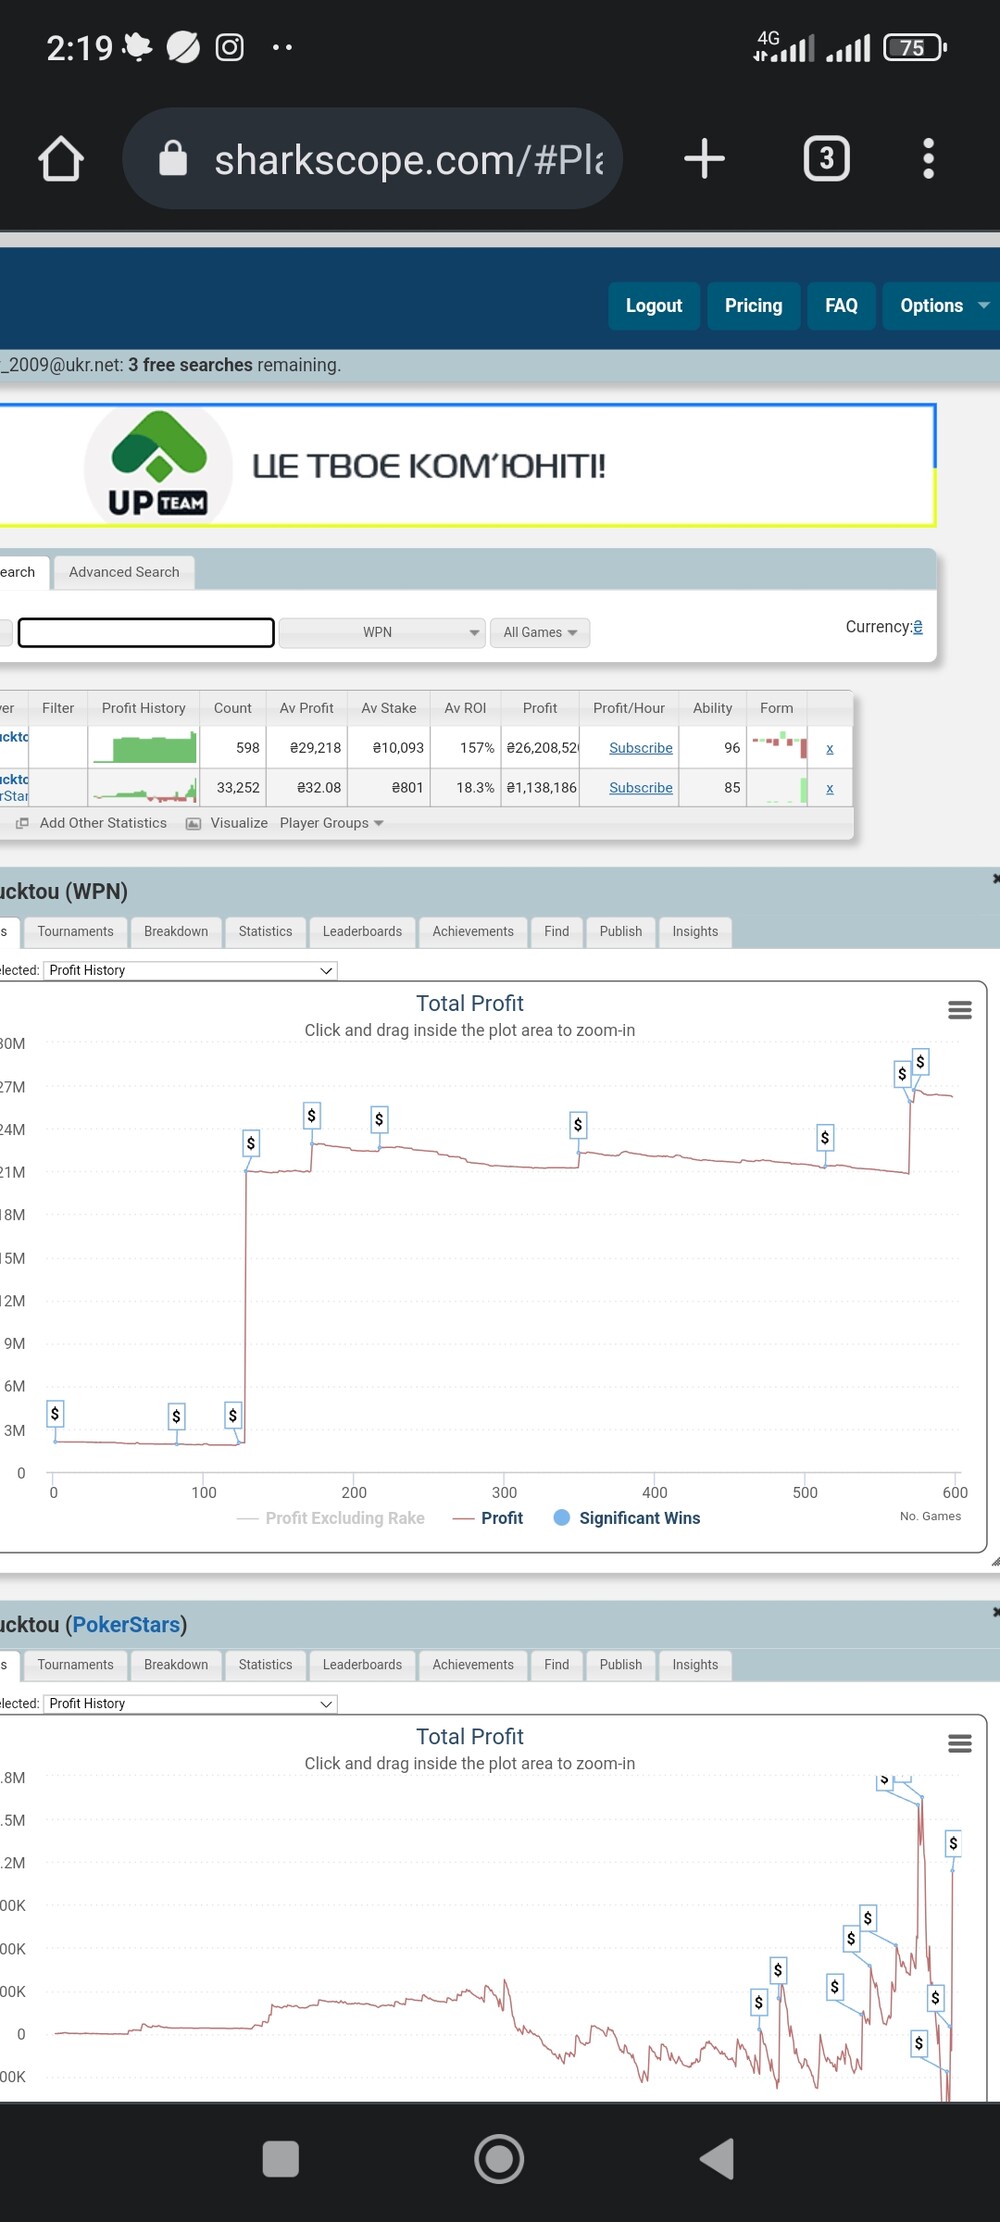Open Insights tab in WPN panel

(x=695, y=931)
